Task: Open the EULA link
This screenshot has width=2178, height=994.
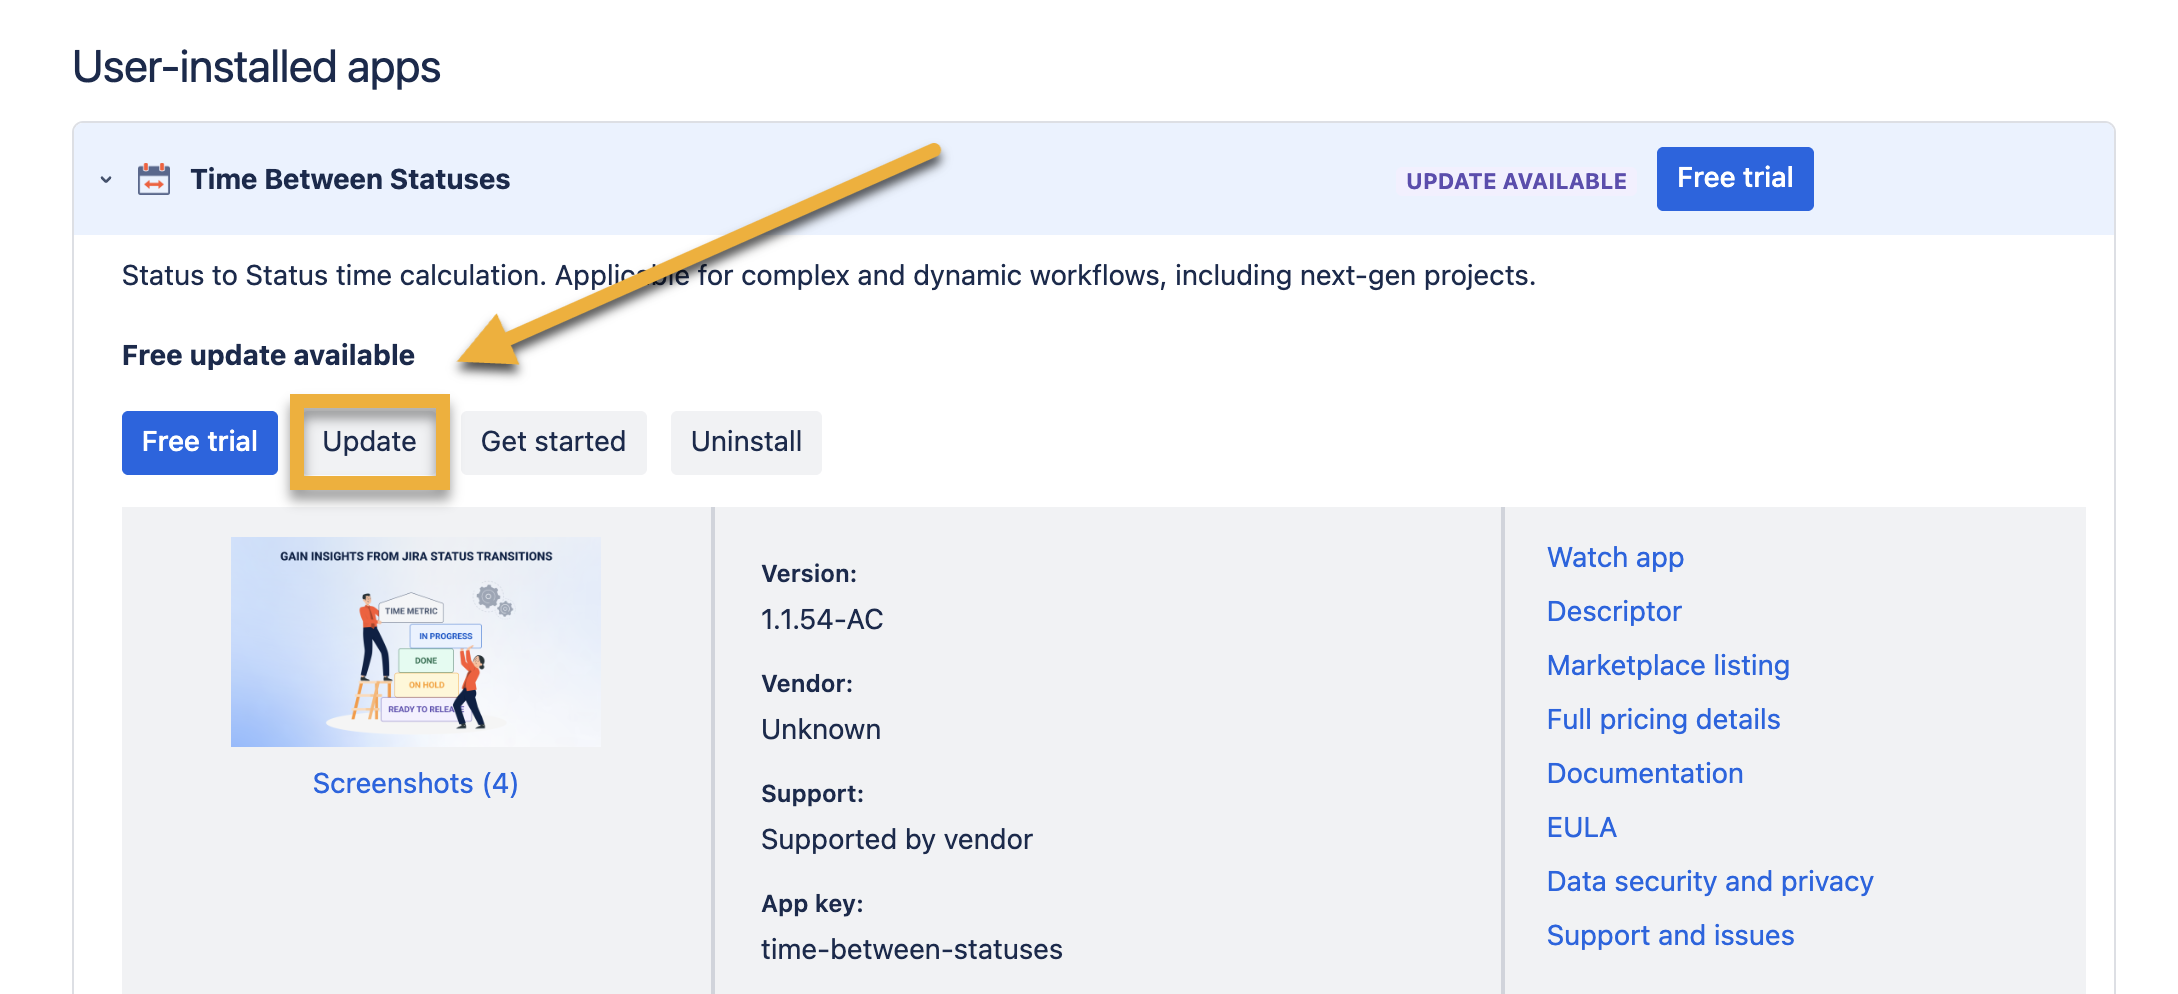Action: click(1581, 828)
